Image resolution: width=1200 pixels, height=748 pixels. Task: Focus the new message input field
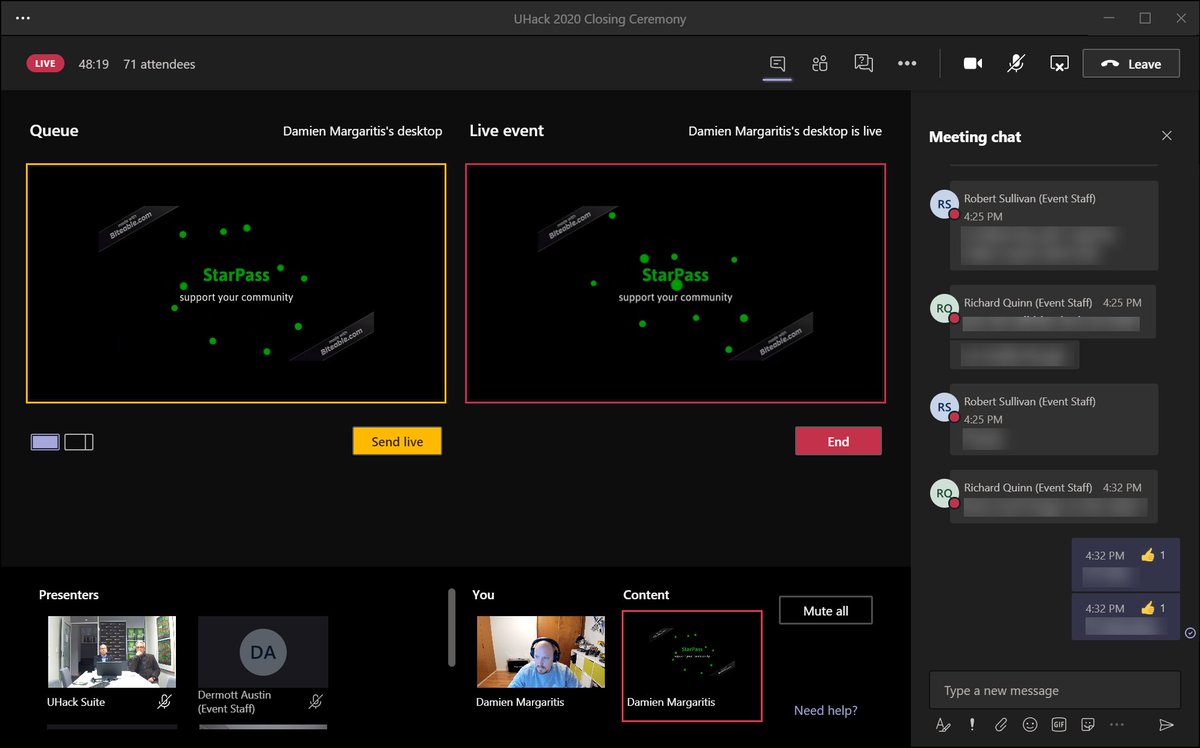coord(1055,690)
